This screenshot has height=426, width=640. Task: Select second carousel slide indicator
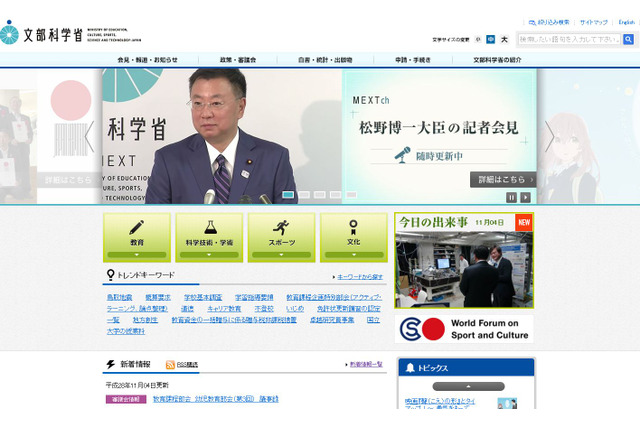[x=304, y=195]
